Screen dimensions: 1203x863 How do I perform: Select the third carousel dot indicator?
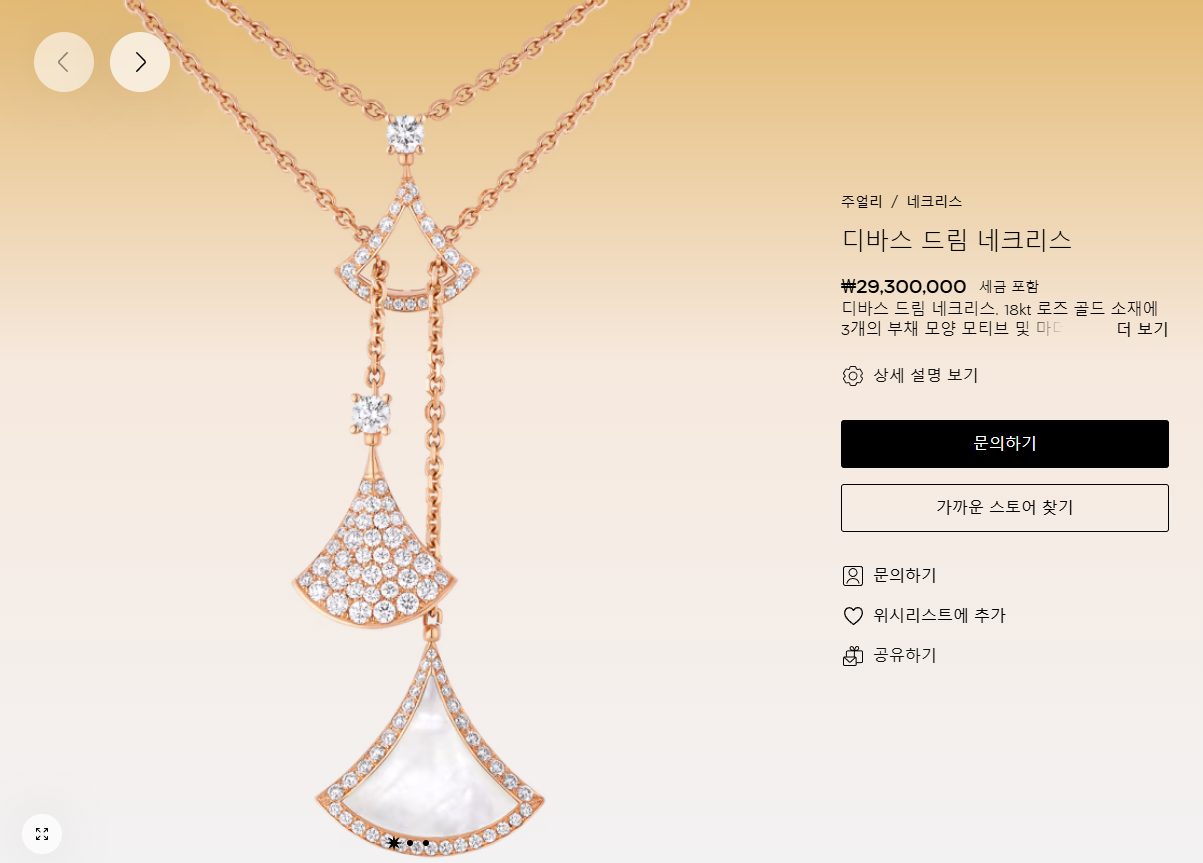coord(426,843)
